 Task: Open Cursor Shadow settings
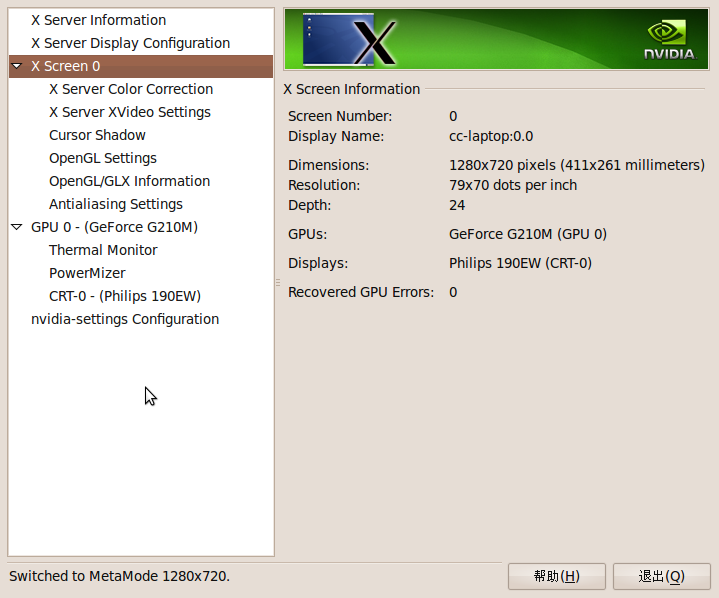coord(97,135)
